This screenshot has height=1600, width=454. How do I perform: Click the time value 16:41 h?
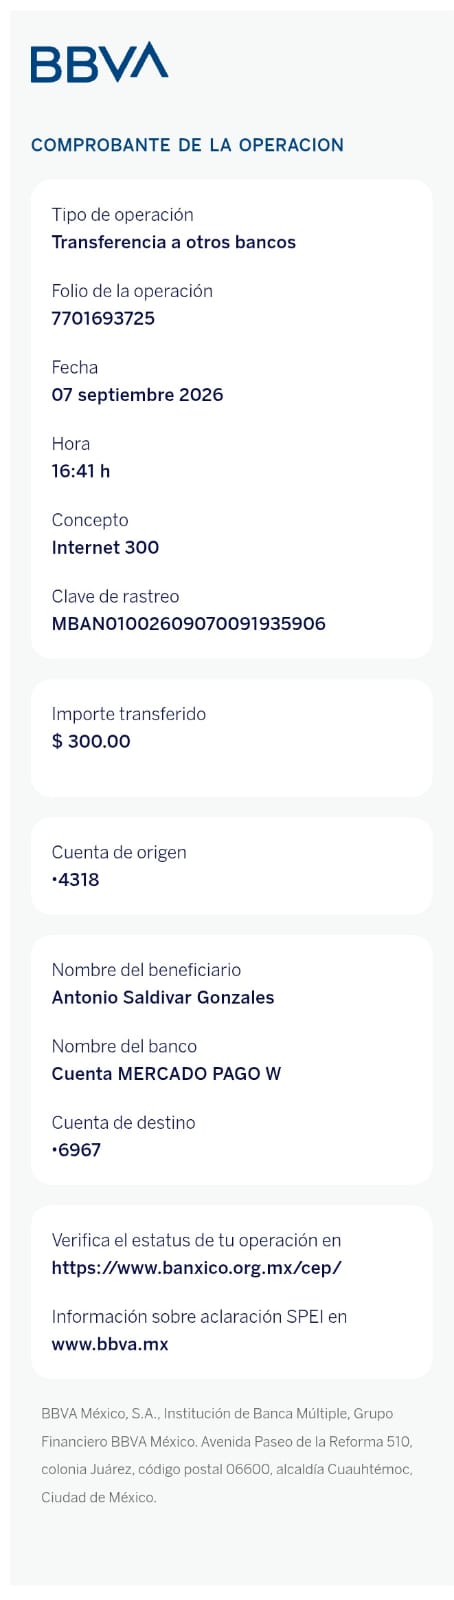click(x=81, y=471)
